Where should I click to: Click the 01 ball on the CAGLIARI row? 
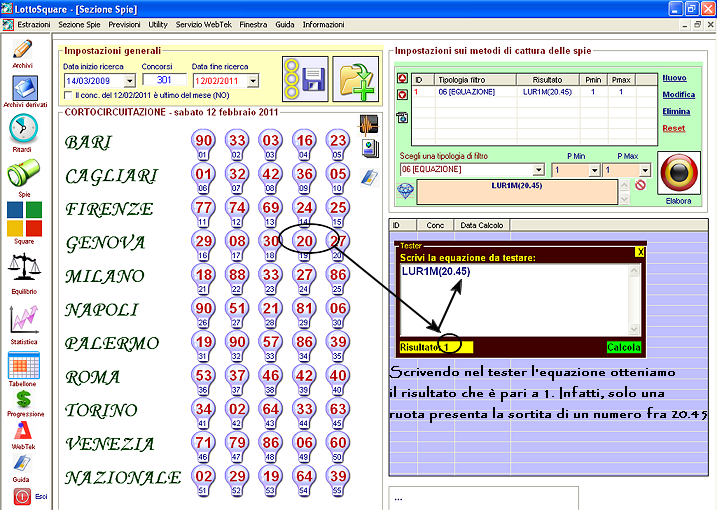[x=203, y=174]
